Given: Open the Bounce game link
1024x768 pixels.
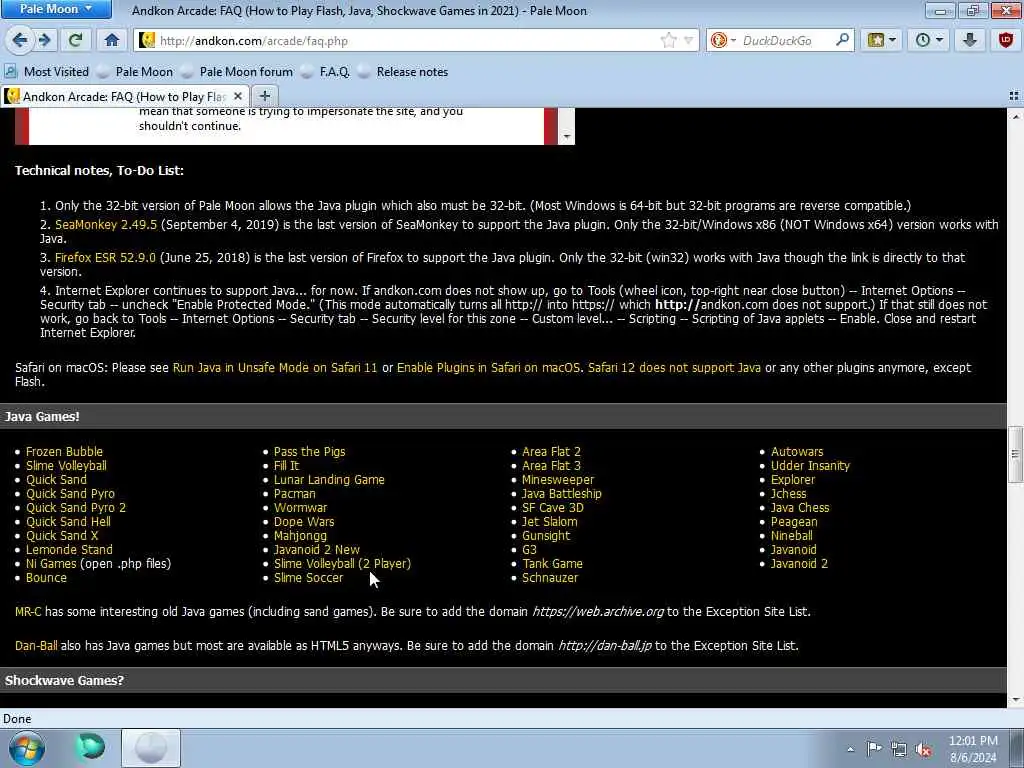Looking at the screenshot, I should click(46, 578).
